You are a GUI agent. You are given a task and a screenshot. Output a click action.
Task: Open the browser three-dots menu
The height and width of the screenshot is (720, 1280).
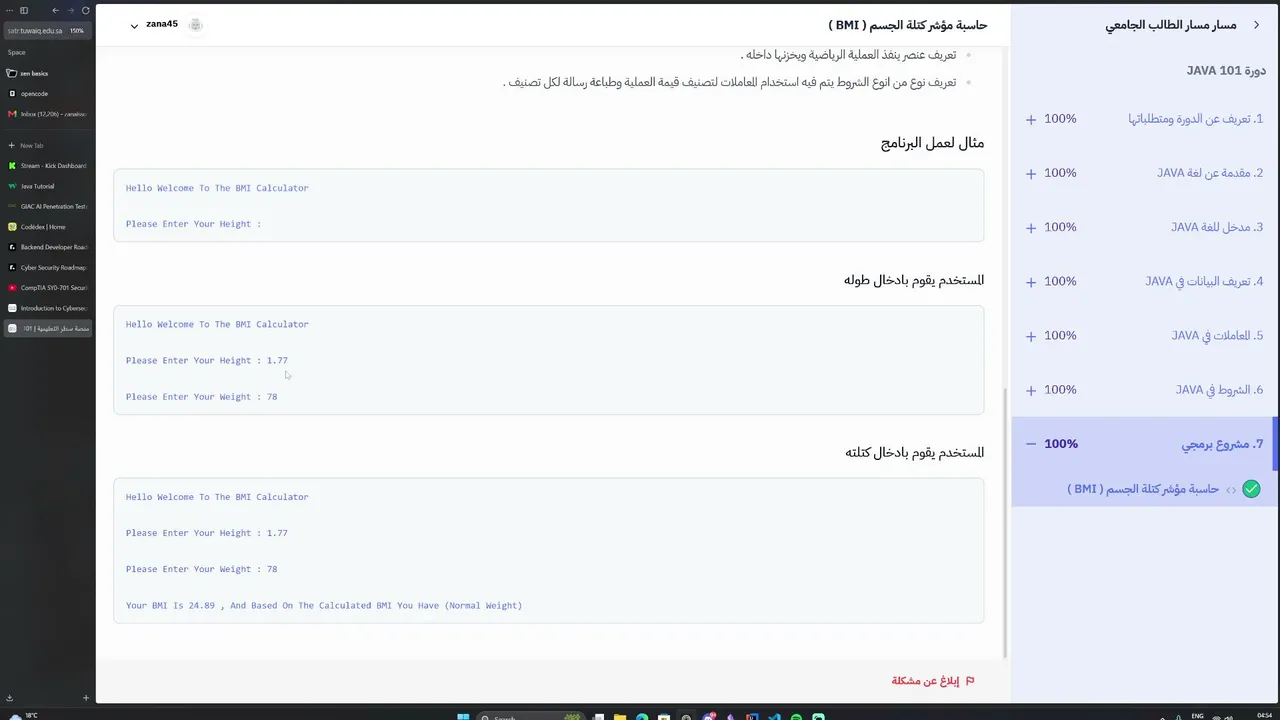[9, 10]
